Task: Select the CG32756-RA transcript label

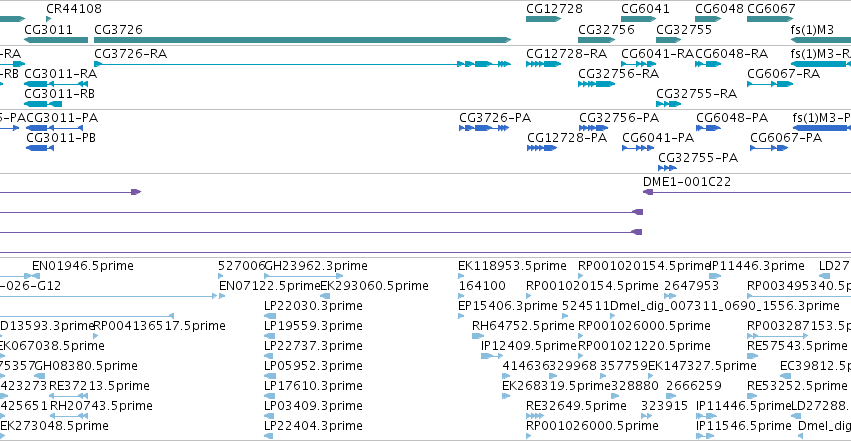Action: tap(618, 74)
